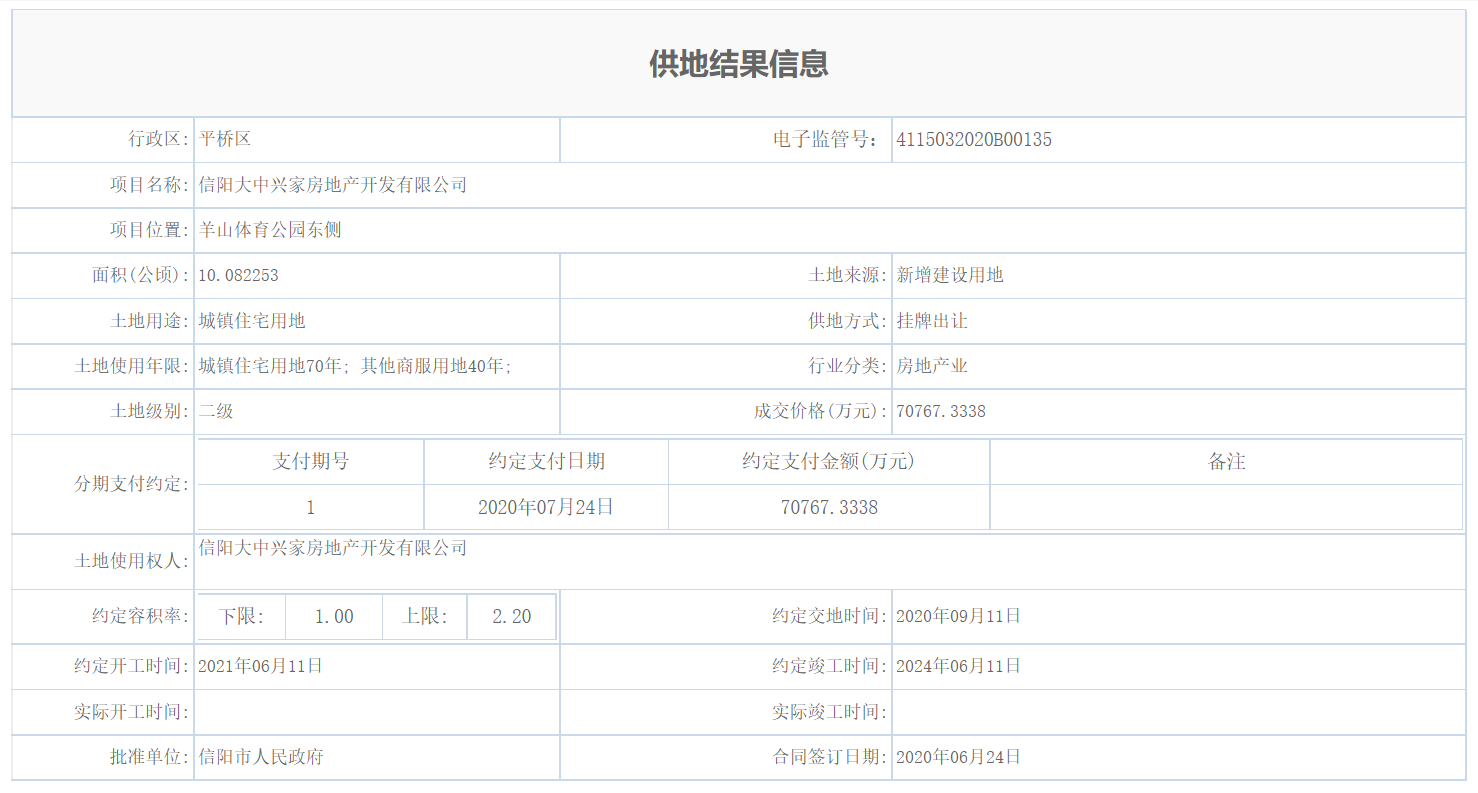Click the page title 供地结果信息
Image resolution: width=1478 pixels, height=793 pixels.
[x=739, y=64]
